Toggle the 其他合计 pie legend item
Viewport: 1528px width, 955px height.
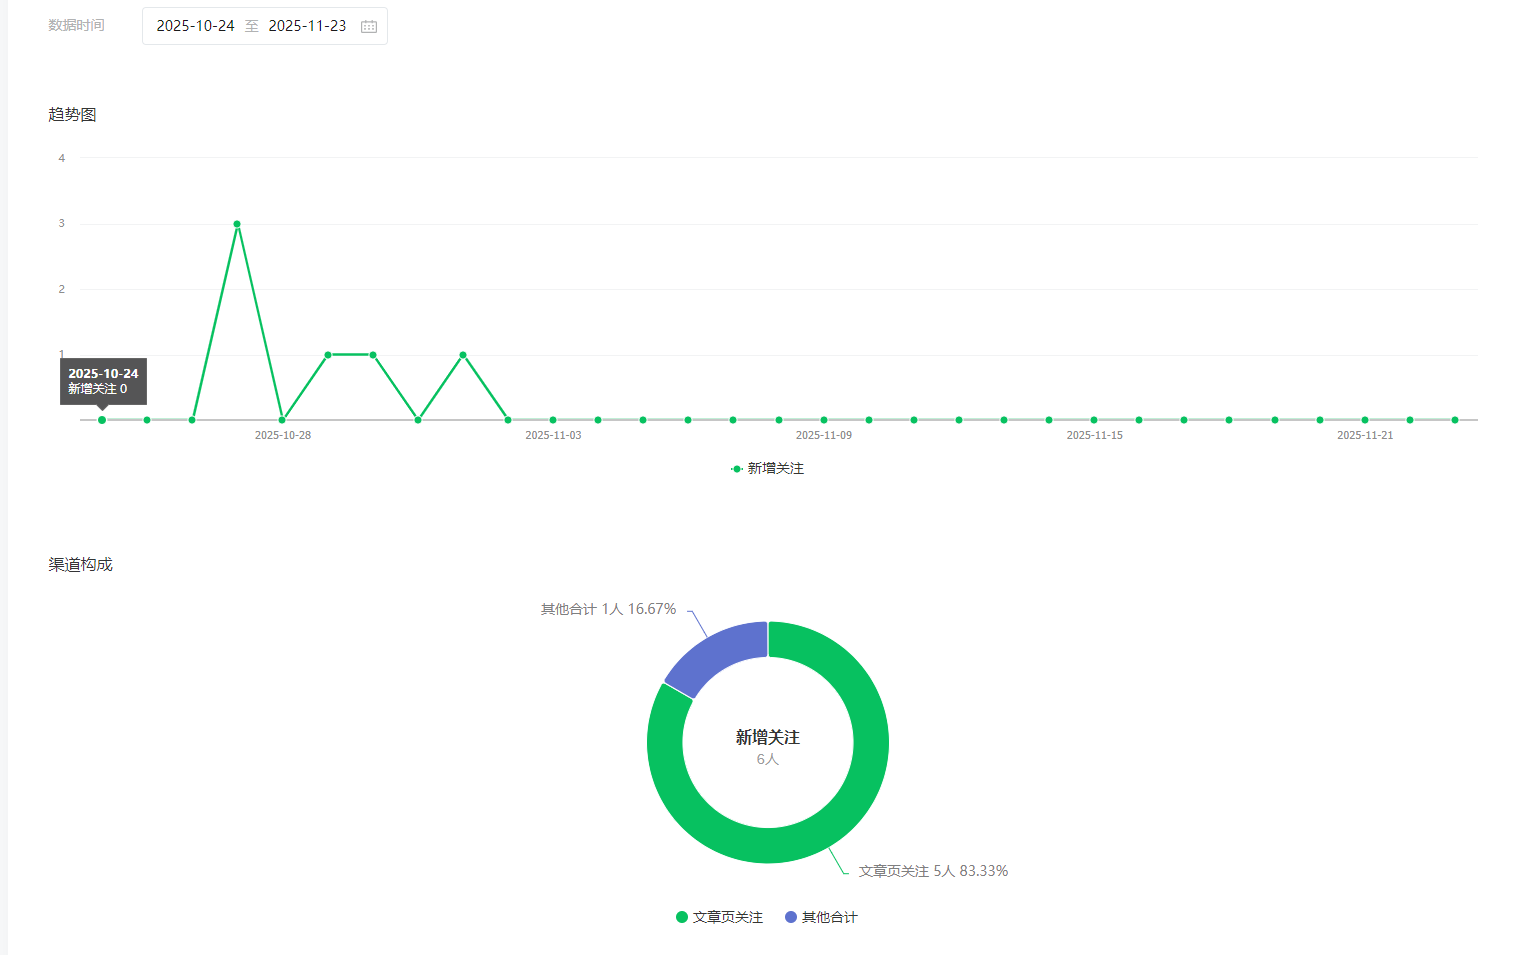tap(821, 917)
